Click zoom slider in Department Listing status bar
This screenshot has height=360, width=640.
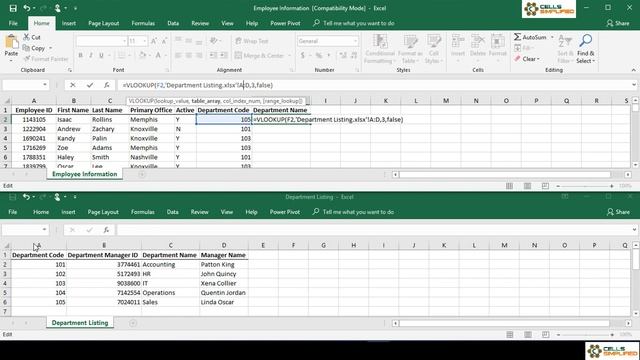coord(585,334)
